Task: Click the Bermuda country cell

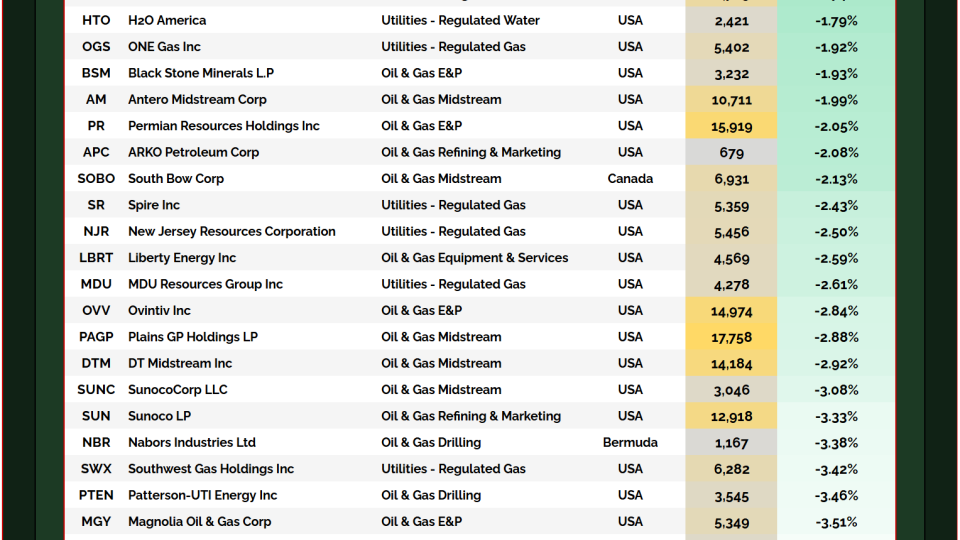Action: (x=630, y=442)
